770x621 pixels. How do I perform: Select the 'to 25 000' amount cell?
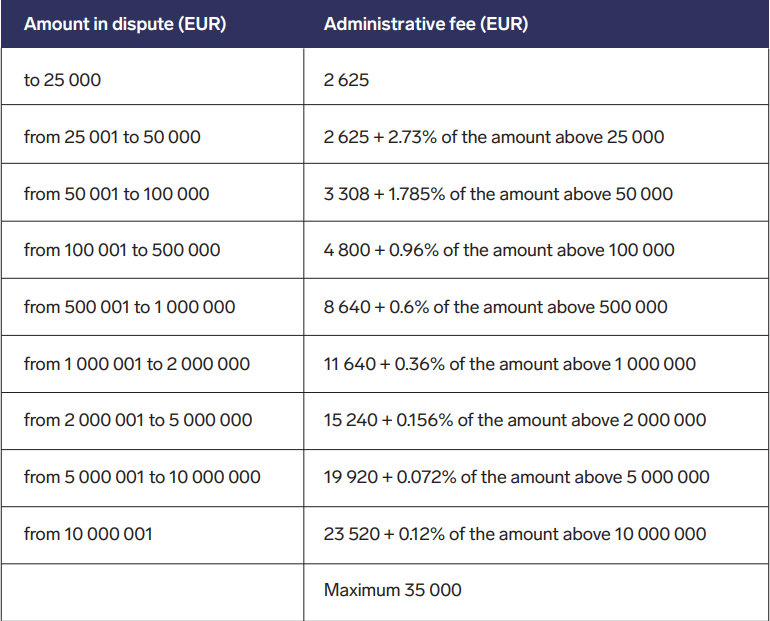152,77
